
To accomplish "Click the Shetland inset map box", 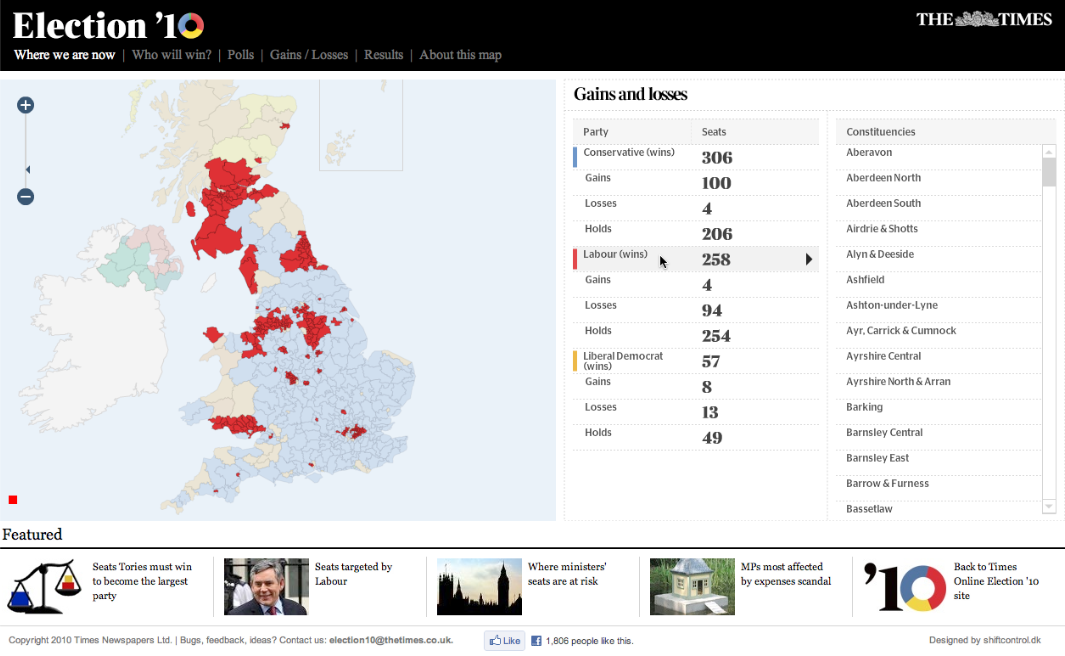I will point(361,125).
